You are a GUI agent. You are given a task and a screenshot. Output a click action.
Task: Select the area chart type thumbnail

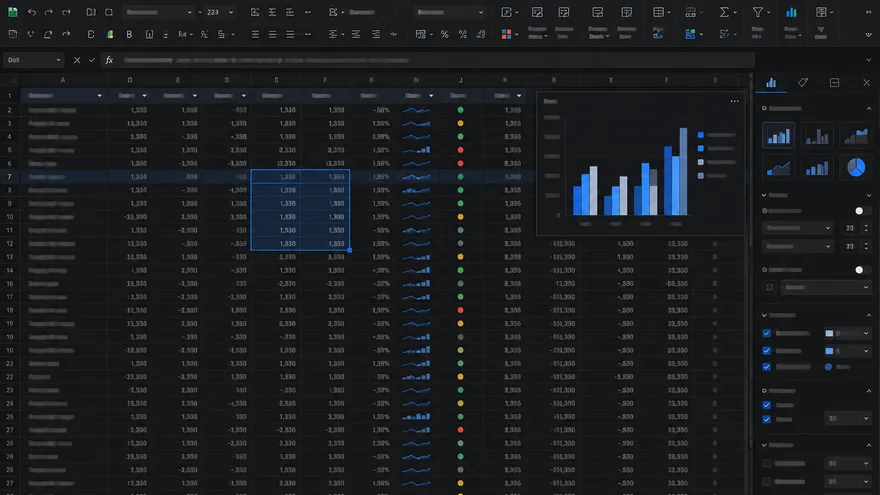[856, 135]
